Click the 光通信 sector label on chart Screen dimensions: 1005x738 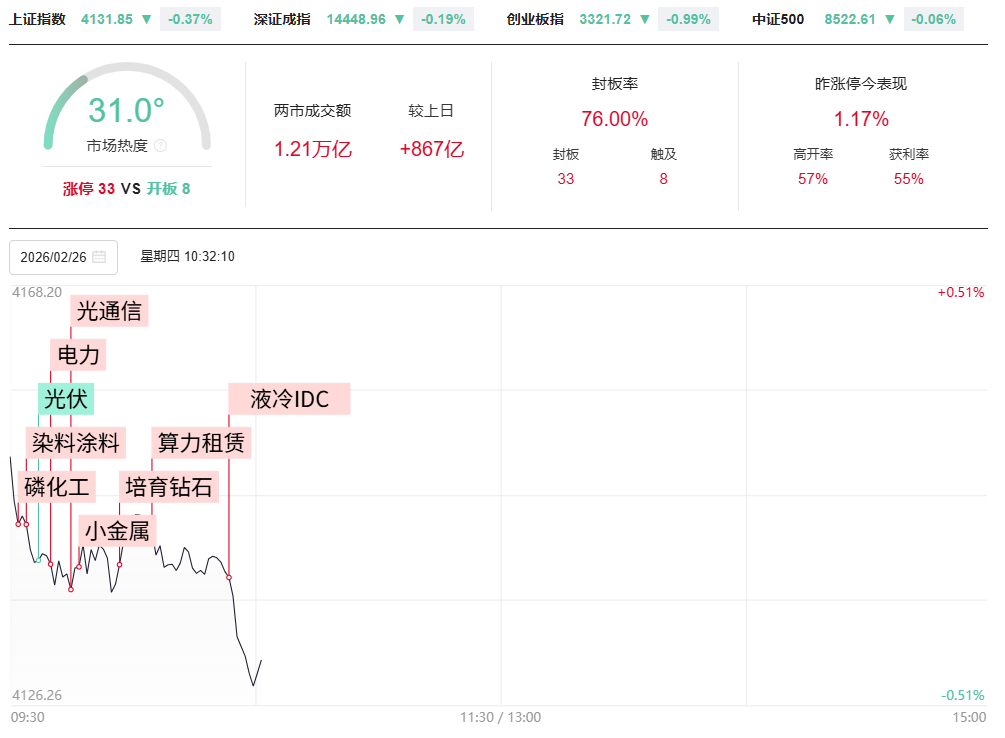pos(109,311)
